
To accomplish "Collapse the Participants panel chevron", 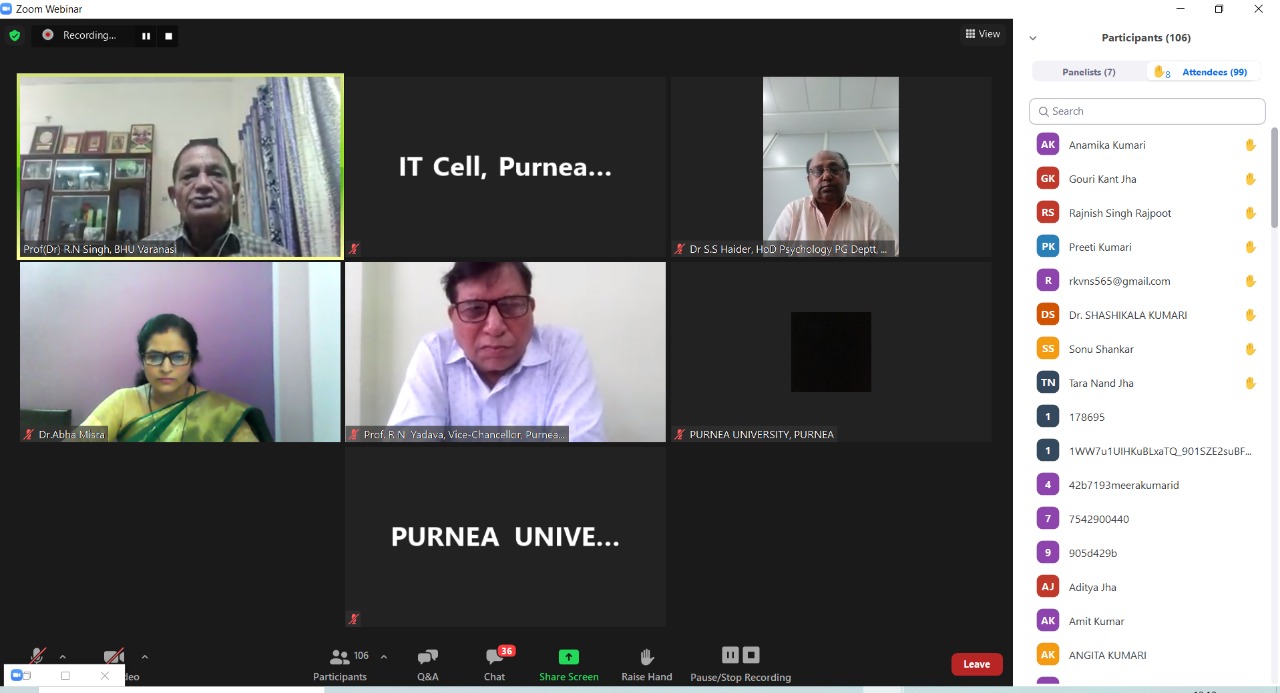I will [1033, 38].
